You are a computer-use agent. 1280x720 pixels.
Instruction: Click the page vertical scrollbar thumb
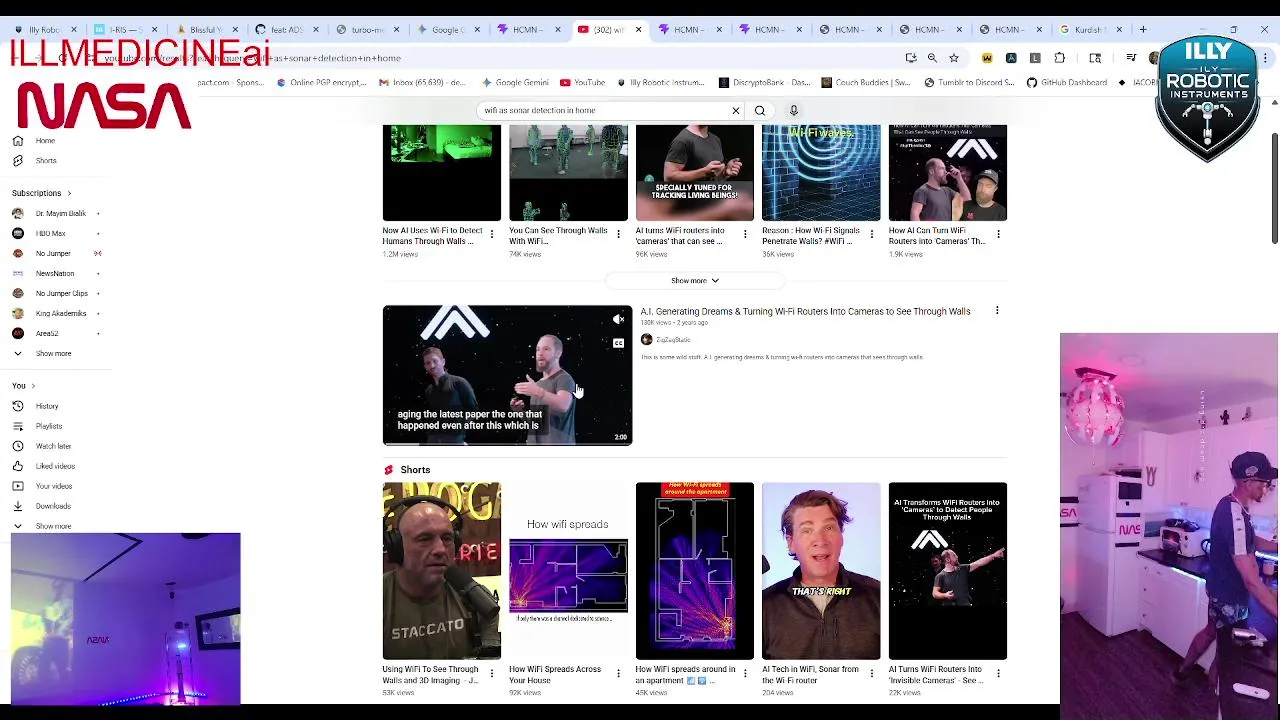coord(1274,186)
